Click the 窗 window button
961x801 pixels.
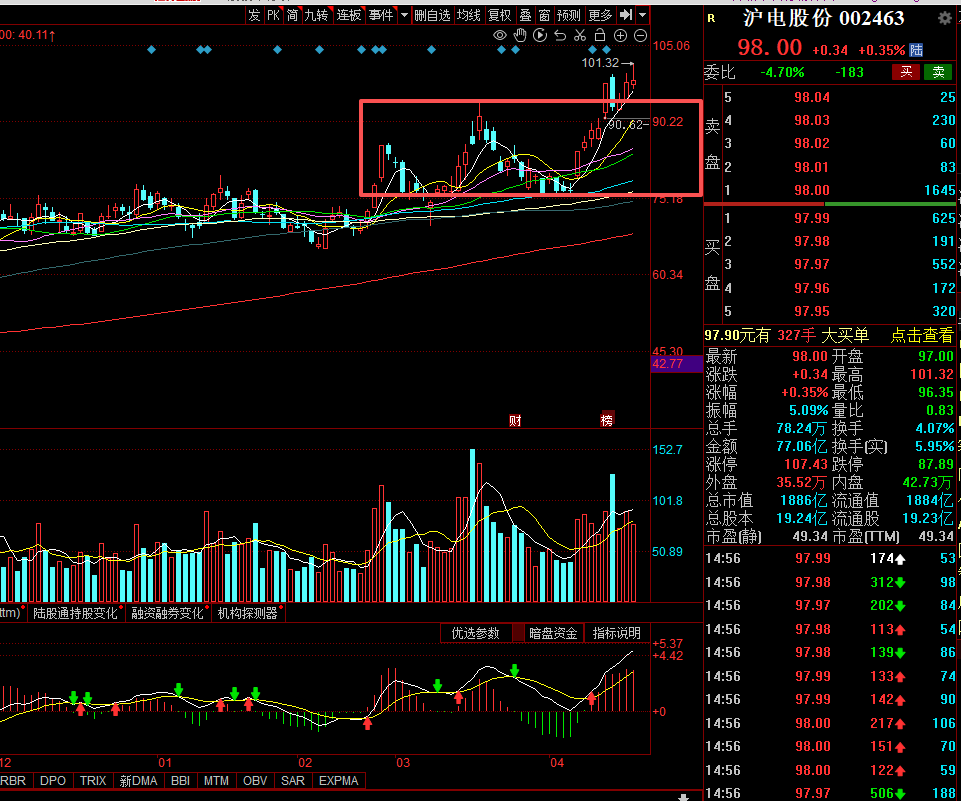[544, 15]
